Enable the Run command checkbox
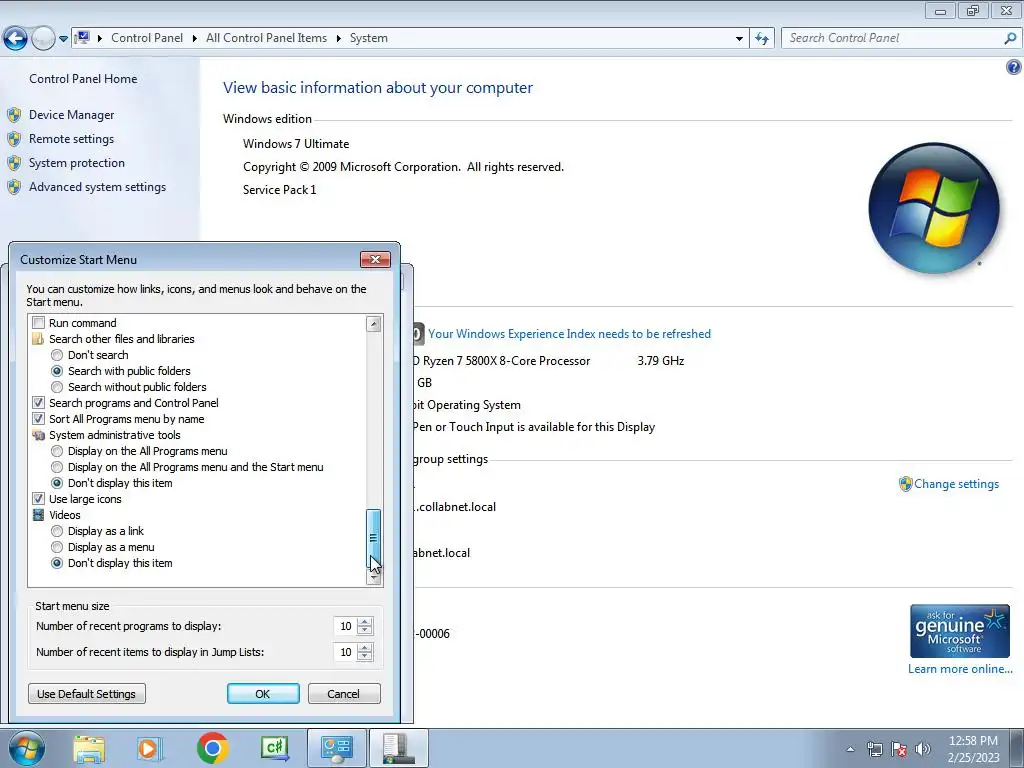The width and height of the screenshot is (1024, 768). pos(39,323)
